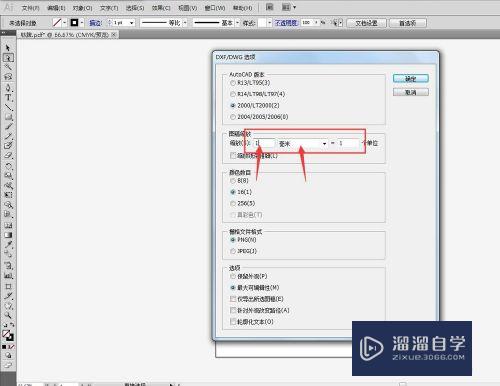Select R13/LT95(3) AutoCAD version
This screenshot has width=500, height=386.
(250, 83)
